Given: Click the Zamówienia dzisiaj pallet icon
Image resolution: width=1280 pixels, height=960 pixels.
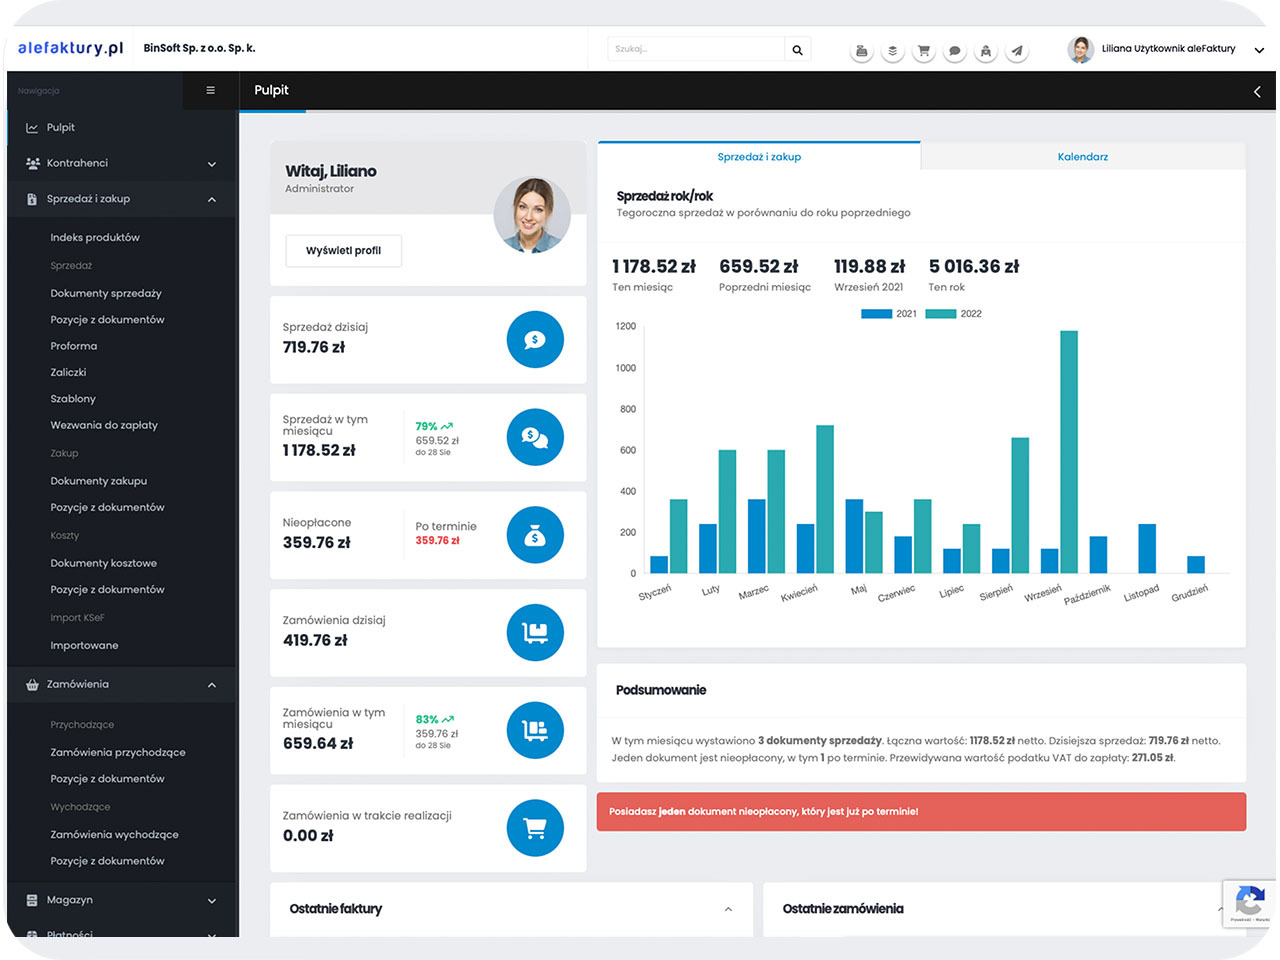Looking at the screenshot, I should (x=535, y=633).
